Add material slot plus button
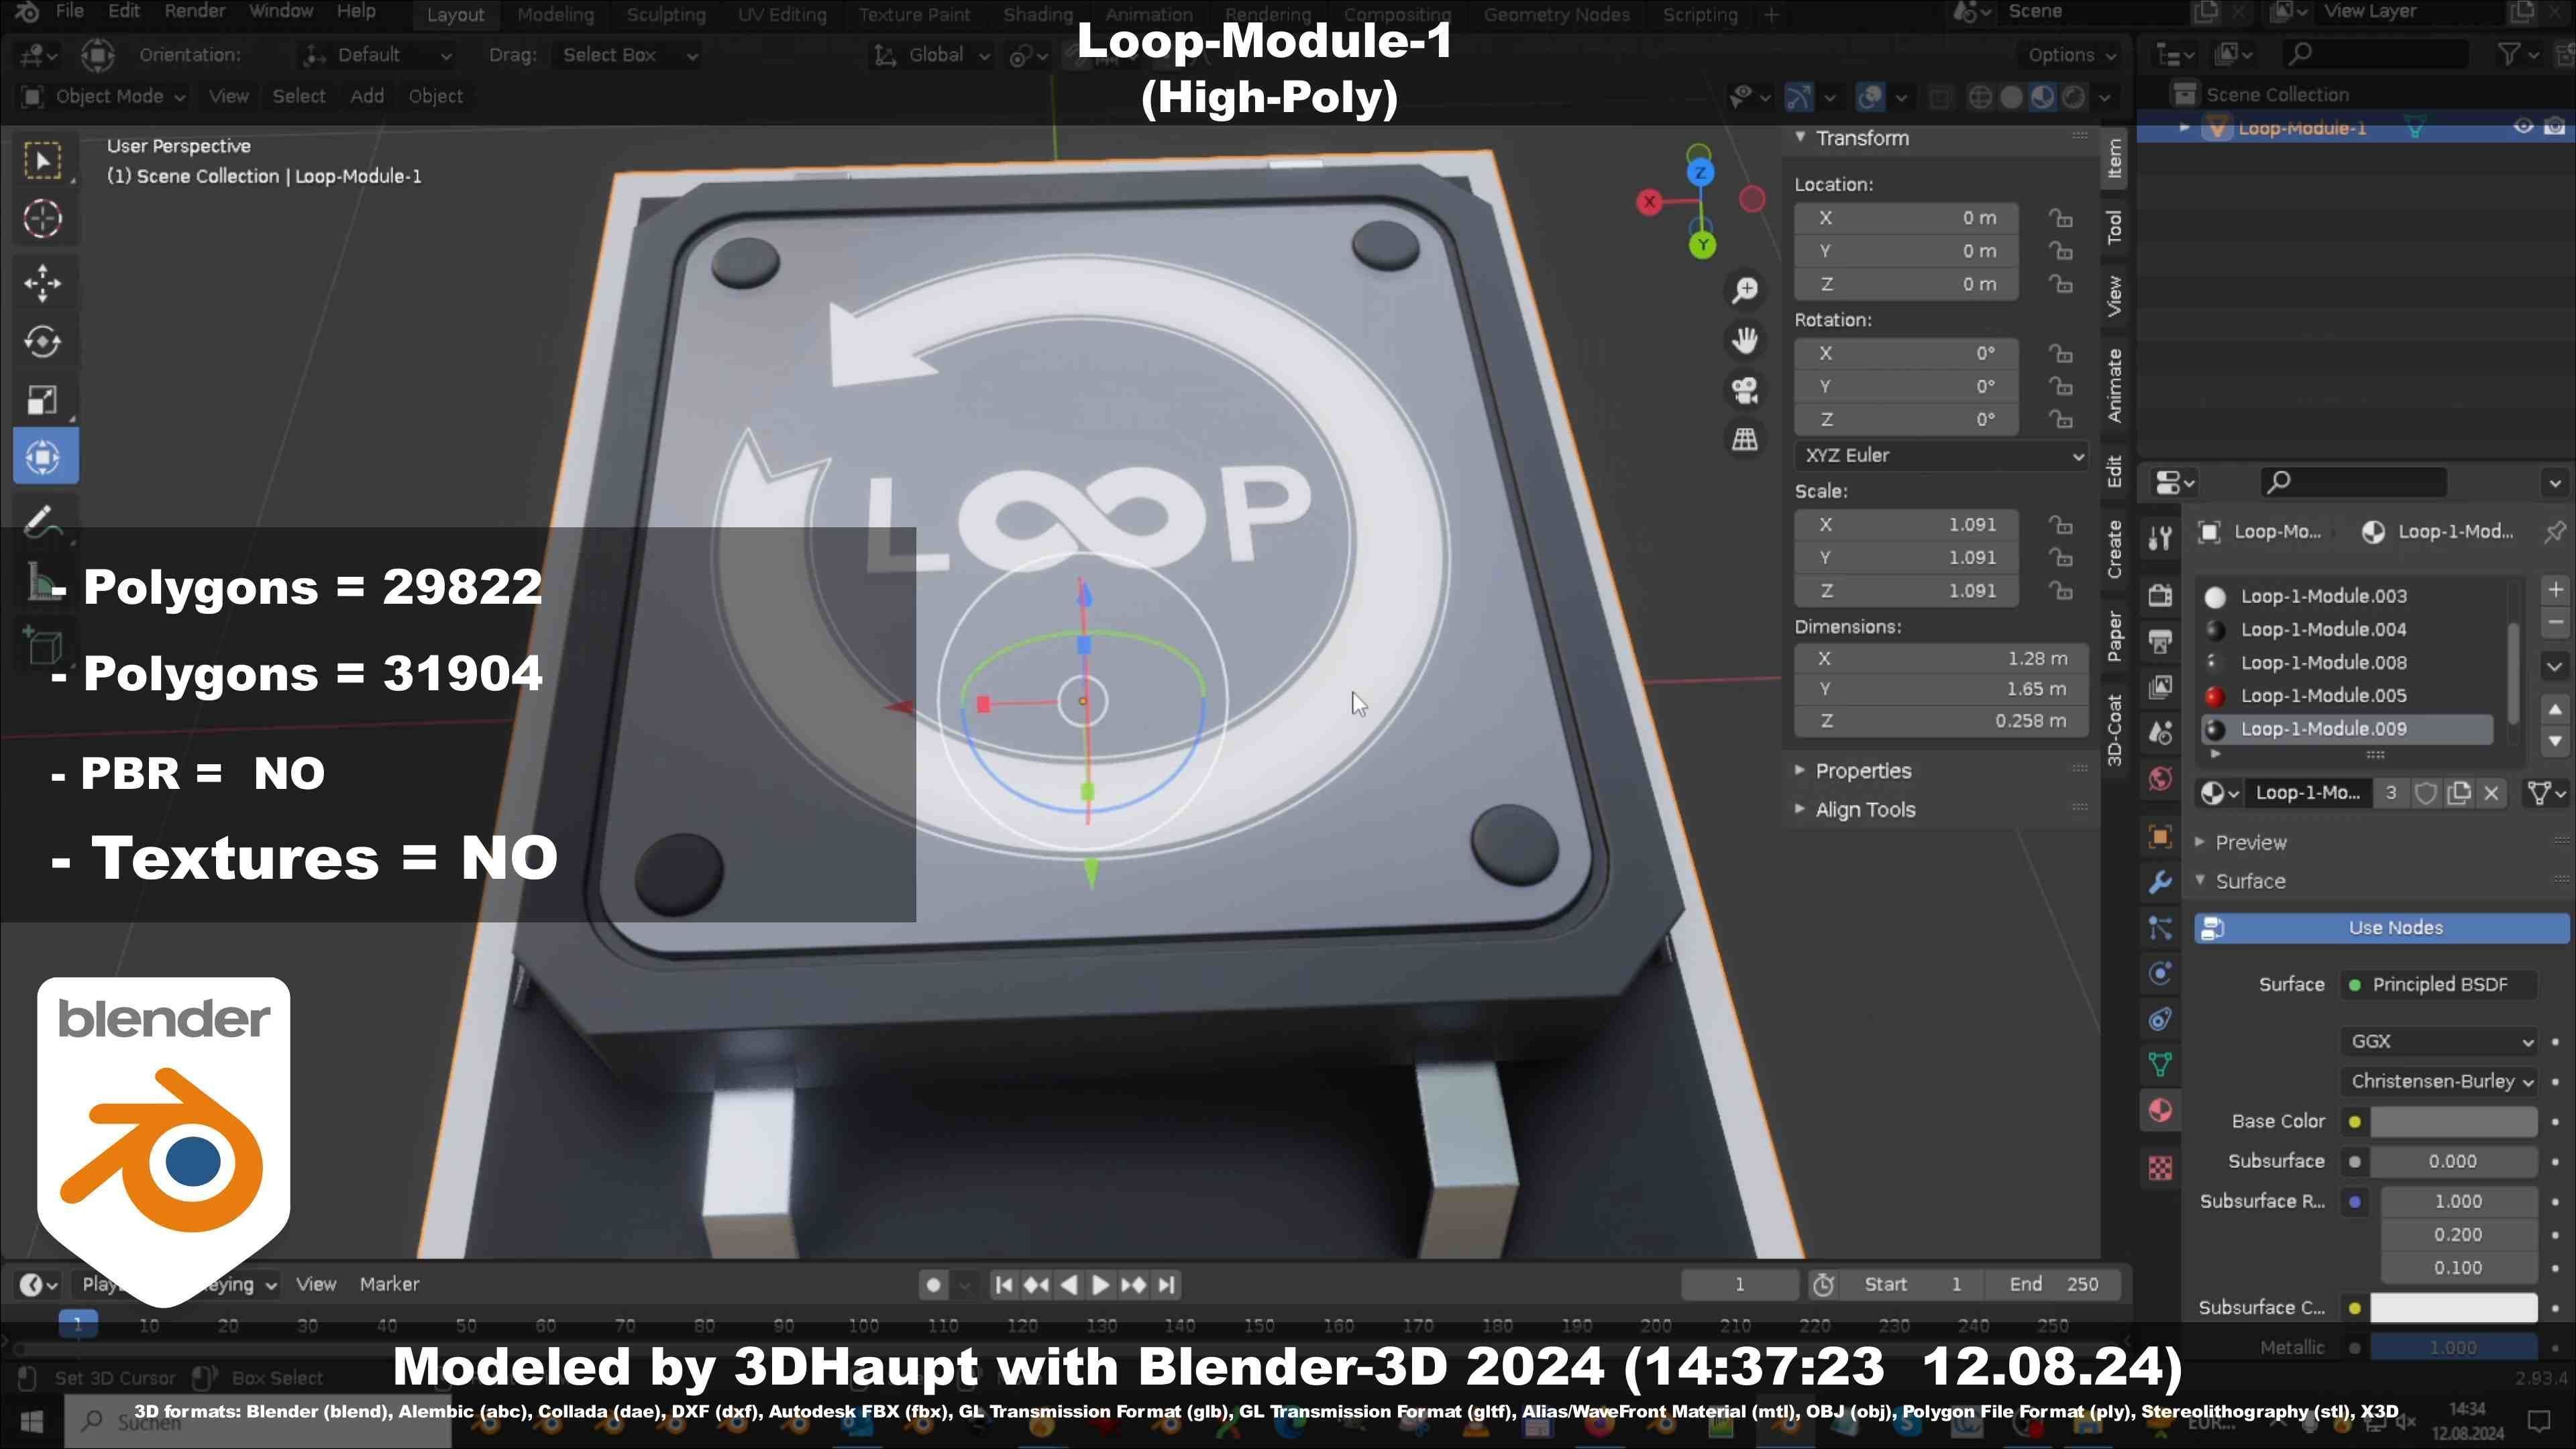This screenshot has height=1449, width=2576. (x=2555, y=590)
